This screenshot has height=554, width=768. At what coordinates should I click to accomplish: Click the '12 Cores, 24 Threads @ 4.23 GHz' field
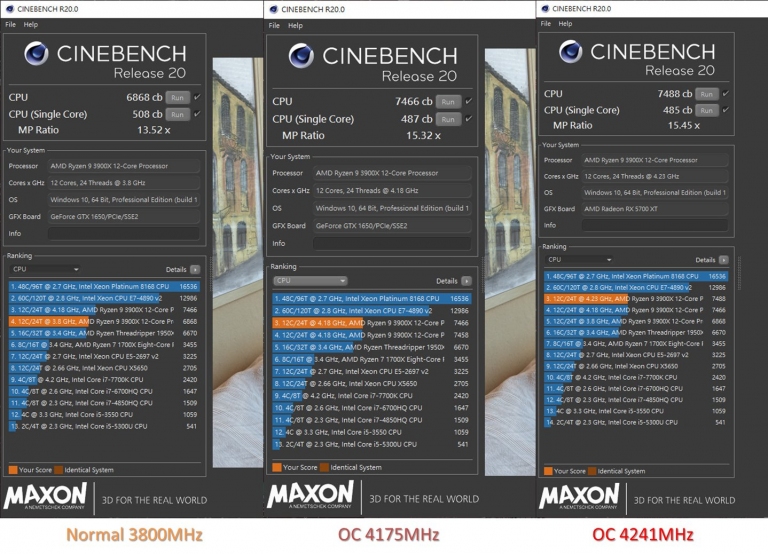tap(654, 176)
